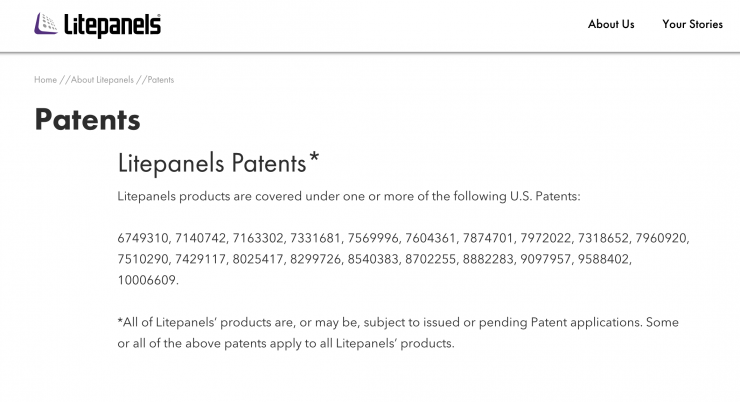Click patent number 9588402

click(606, 259)
